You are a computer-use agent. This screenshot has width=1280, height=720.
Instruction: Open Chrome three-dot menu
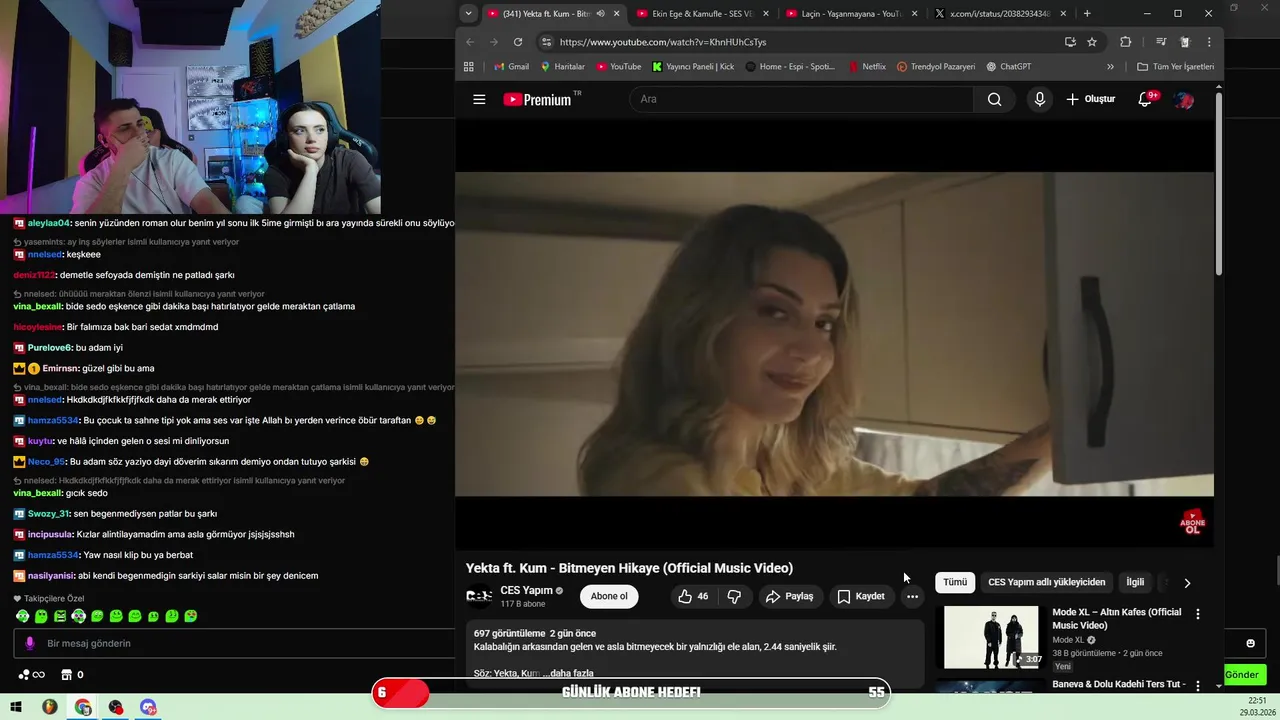(1209, 42)
